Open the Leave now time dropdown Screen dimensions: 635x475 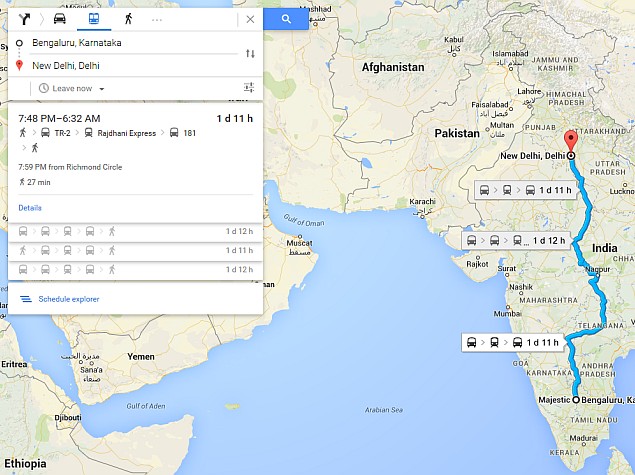[72, 88]
